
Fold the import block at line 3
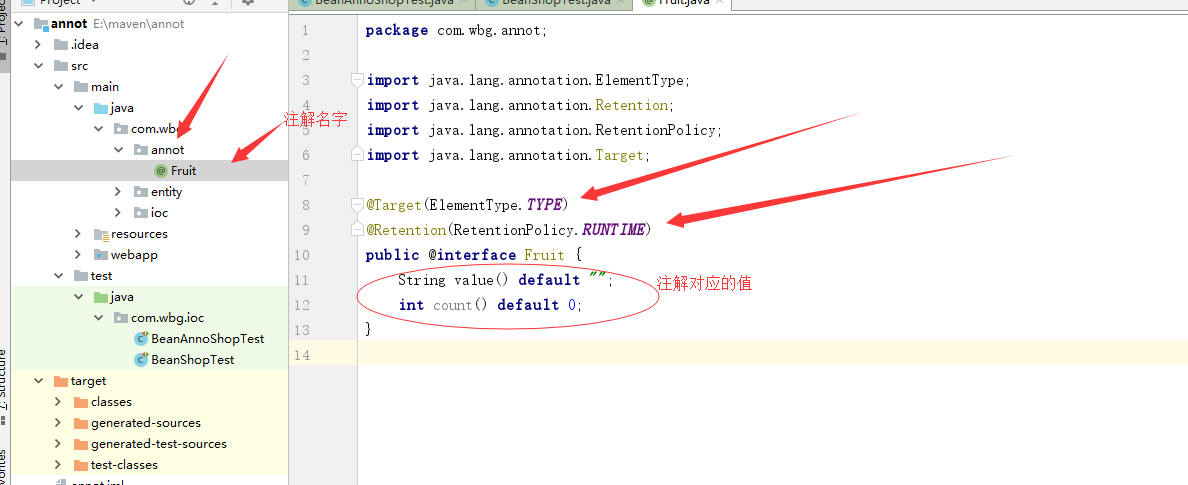point(358,80)
